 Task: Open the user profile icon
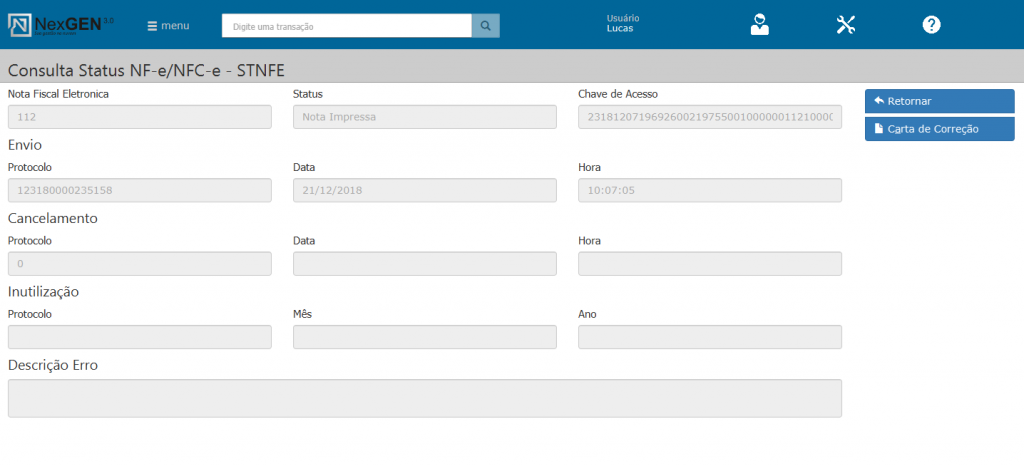[x=760, y=25]
